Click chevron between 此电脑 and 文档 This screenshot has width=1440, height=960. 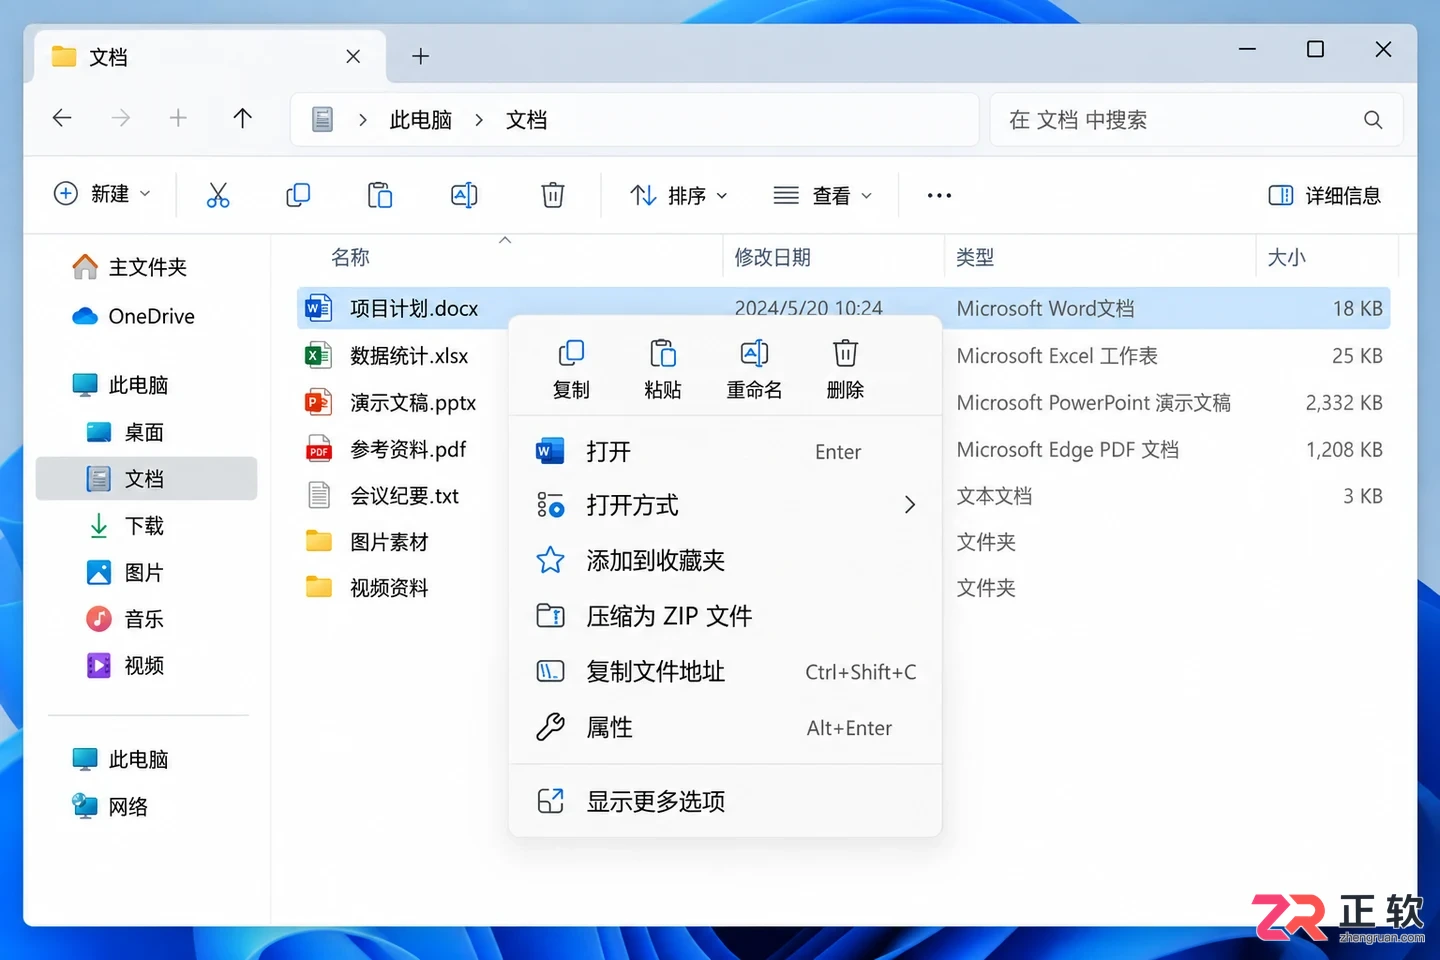[x=479, y=120]
